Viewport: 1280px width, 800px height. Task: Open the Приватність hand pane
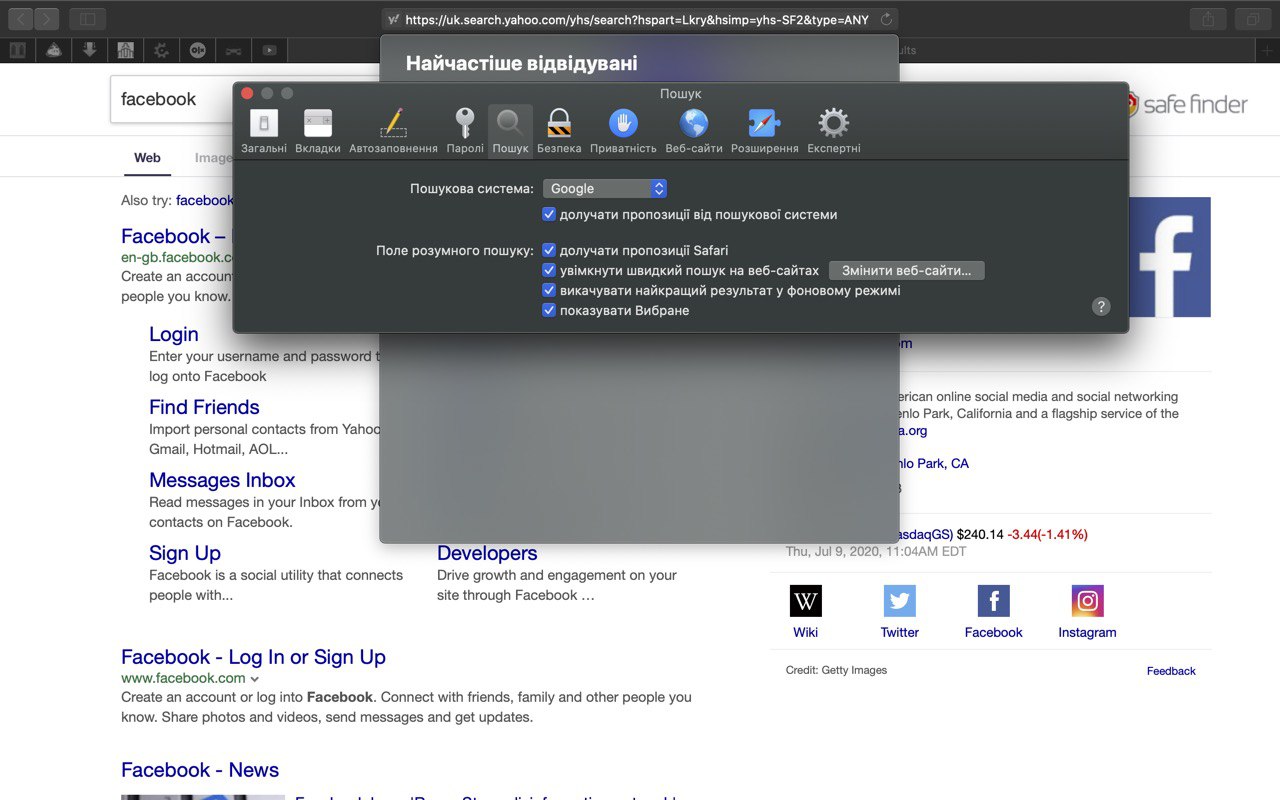point(623,132)
